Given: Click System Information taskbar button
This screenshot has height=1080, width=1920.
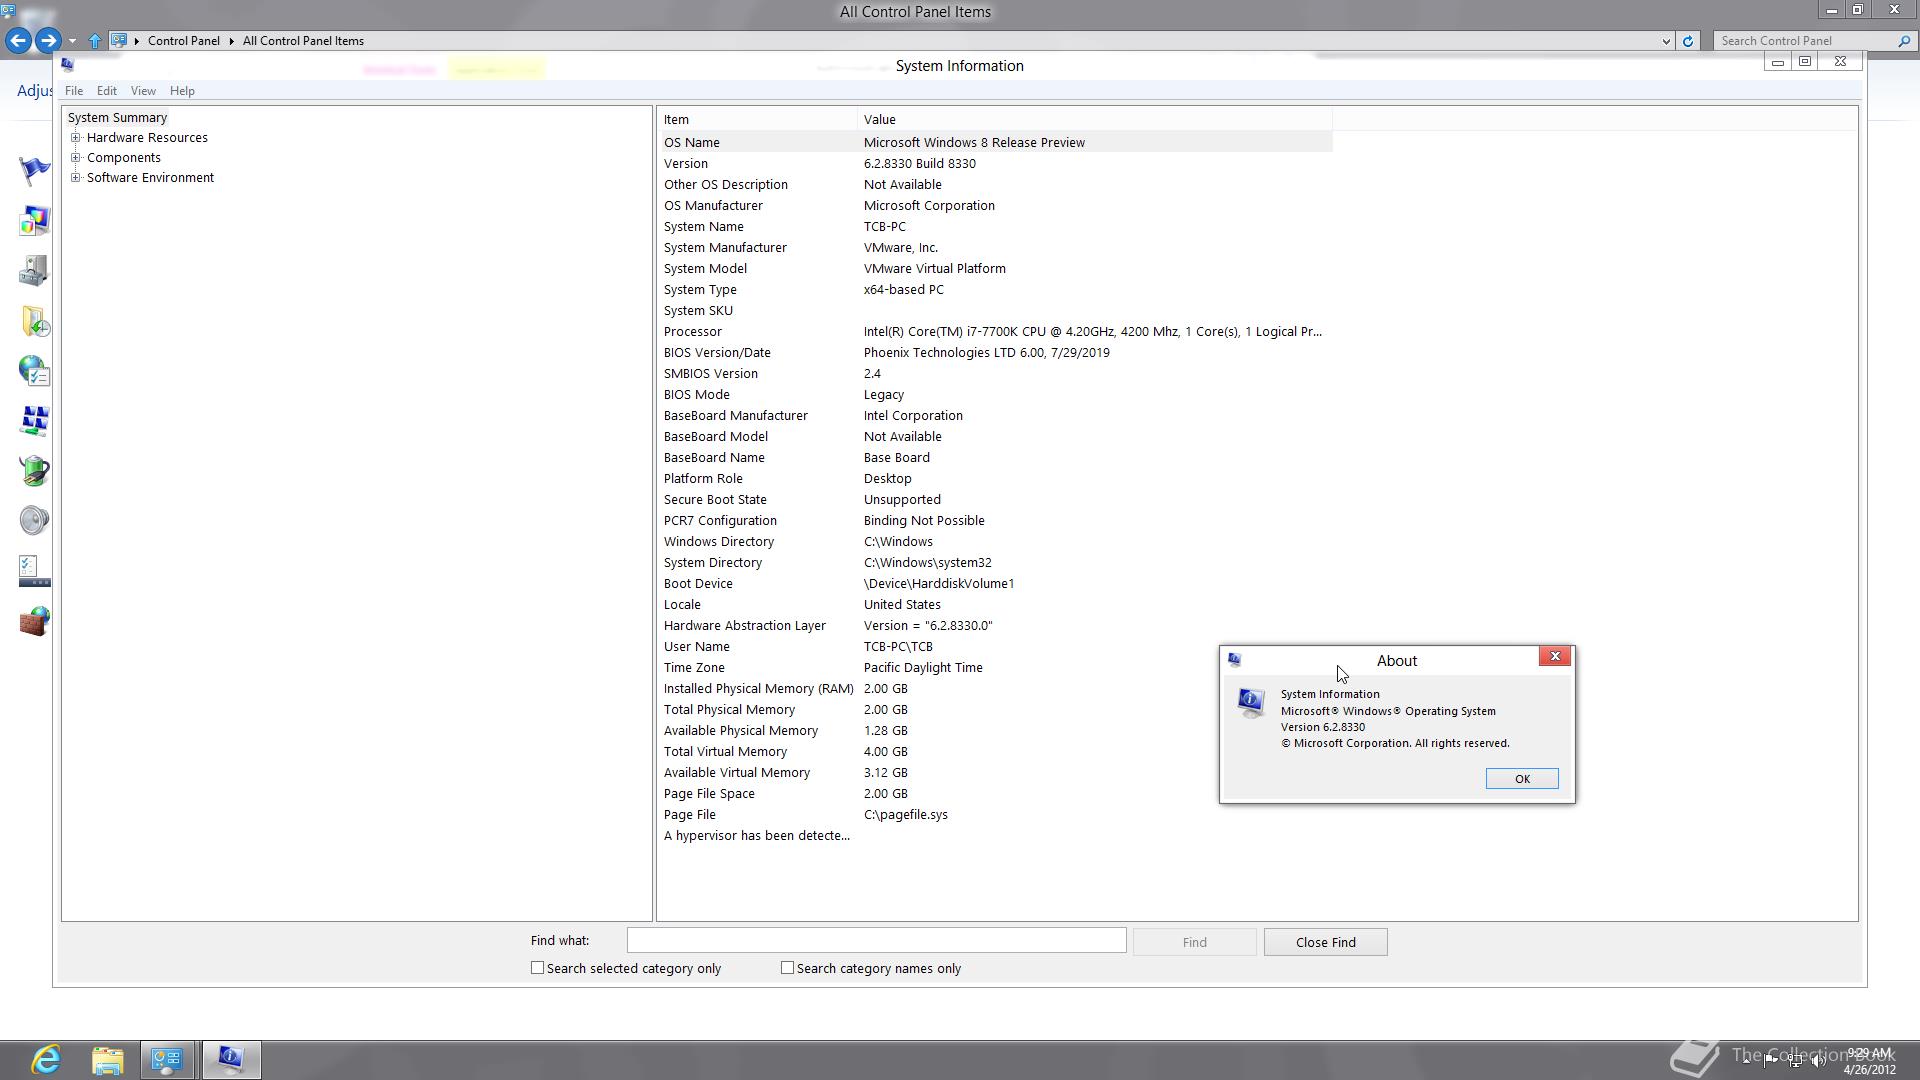Looking at the screenshot, I should click(x=231, y=1059).
